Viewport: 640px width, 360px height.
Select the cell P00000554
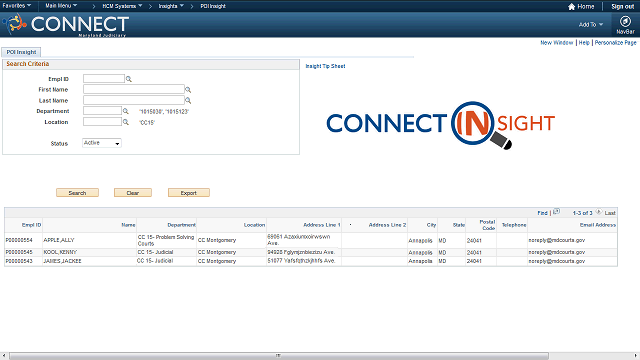pyautogui.click(x=19, y=240)
